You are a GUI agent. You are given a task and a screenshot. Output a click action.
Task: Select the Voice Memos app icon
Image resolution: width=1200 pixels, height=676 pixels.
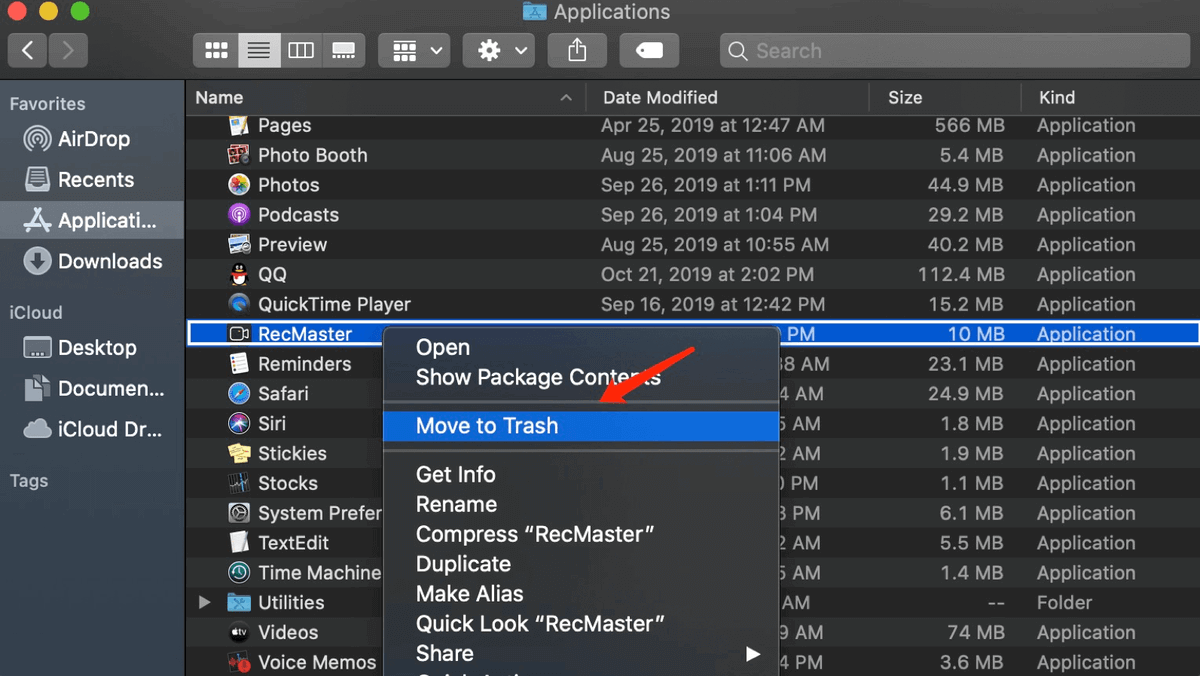click(x=238, y=662)
